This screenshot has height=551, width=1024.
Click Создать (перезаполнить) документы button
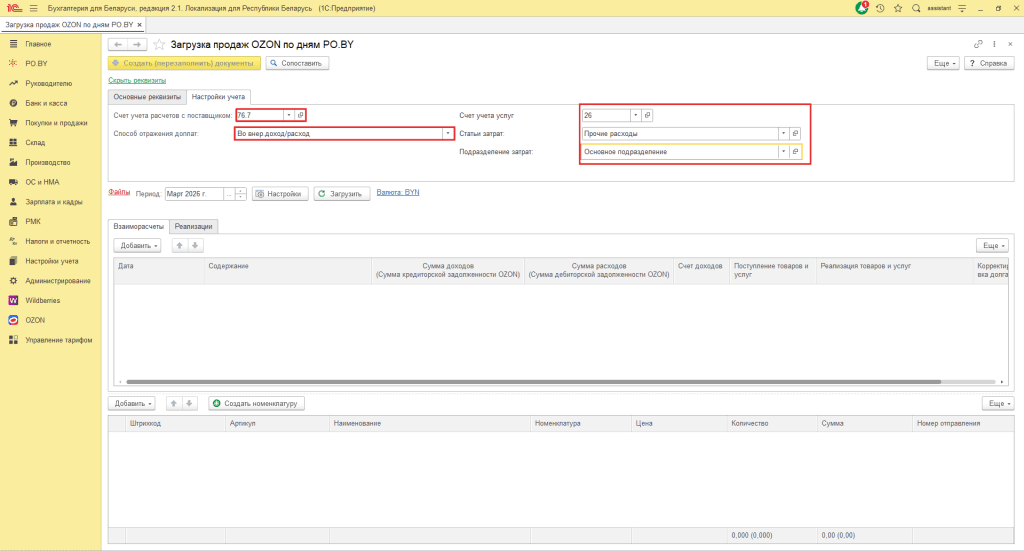tap(184, 63)
